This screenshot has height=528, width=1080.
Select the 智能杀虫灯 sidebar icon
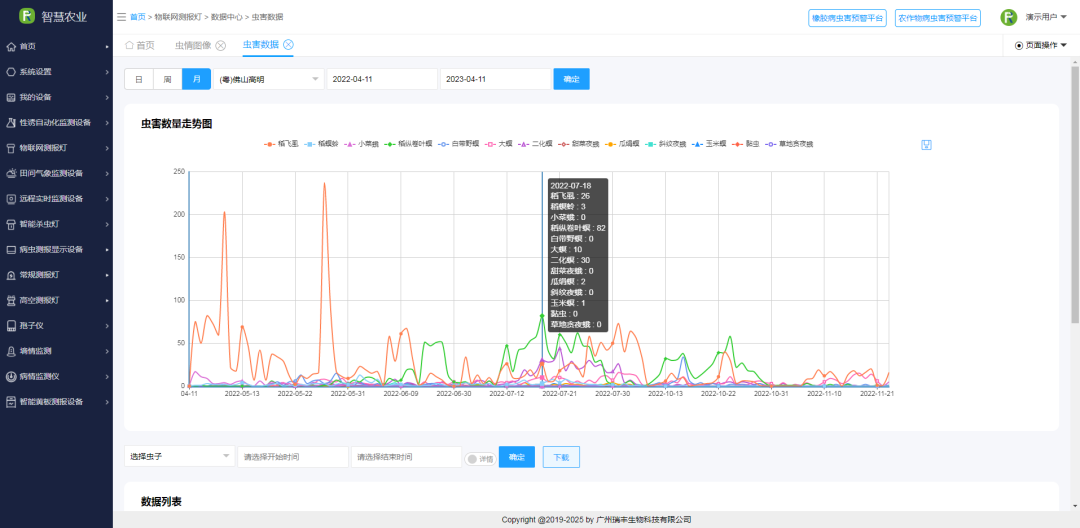coord(11,224)
